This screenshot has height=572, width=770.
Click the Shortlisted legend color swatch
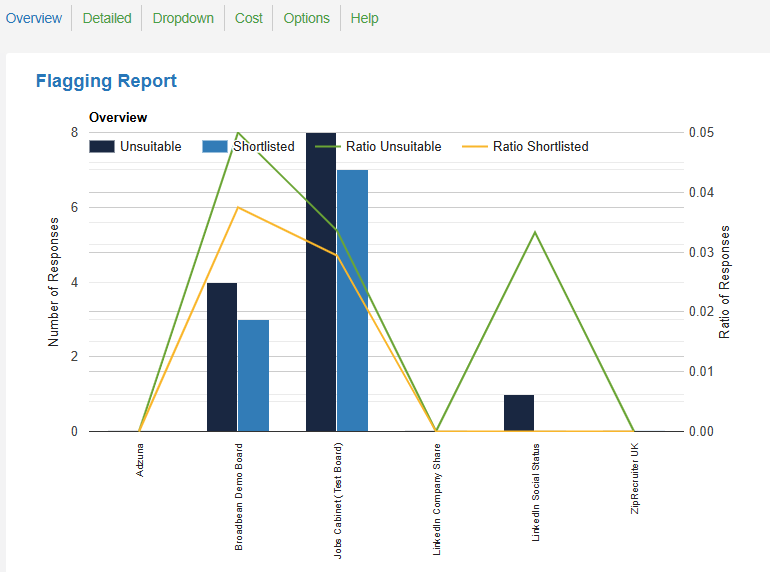pos(215,146)
